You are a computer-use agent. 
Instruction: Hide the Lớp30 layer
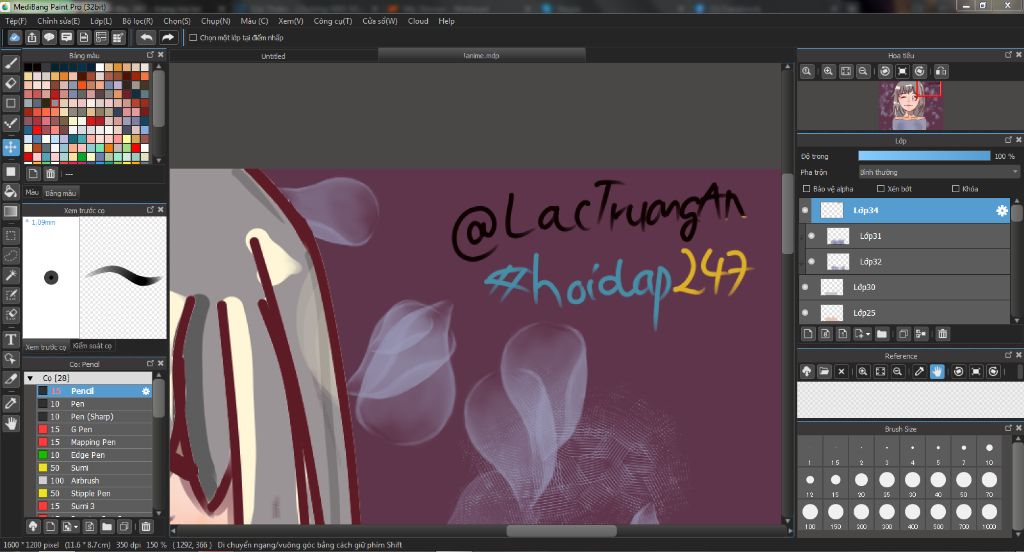click(x=805, y=287)
